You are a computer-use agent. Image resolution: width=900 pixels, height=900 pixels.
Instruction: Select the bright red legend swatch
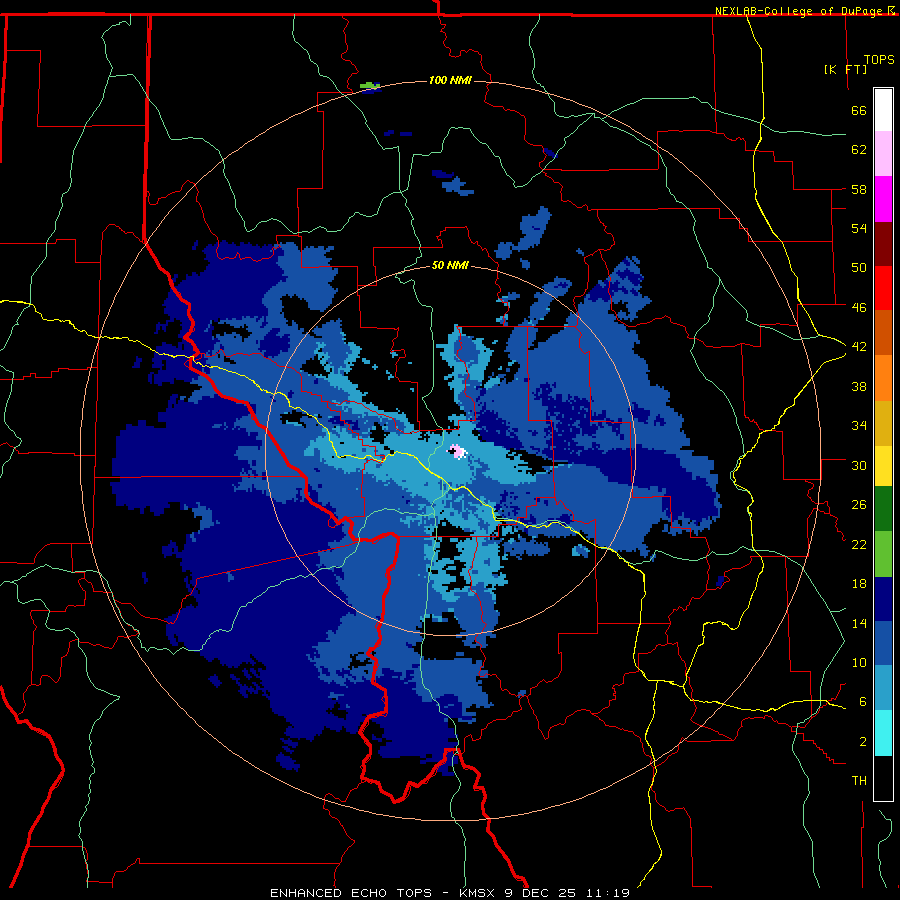883,288
